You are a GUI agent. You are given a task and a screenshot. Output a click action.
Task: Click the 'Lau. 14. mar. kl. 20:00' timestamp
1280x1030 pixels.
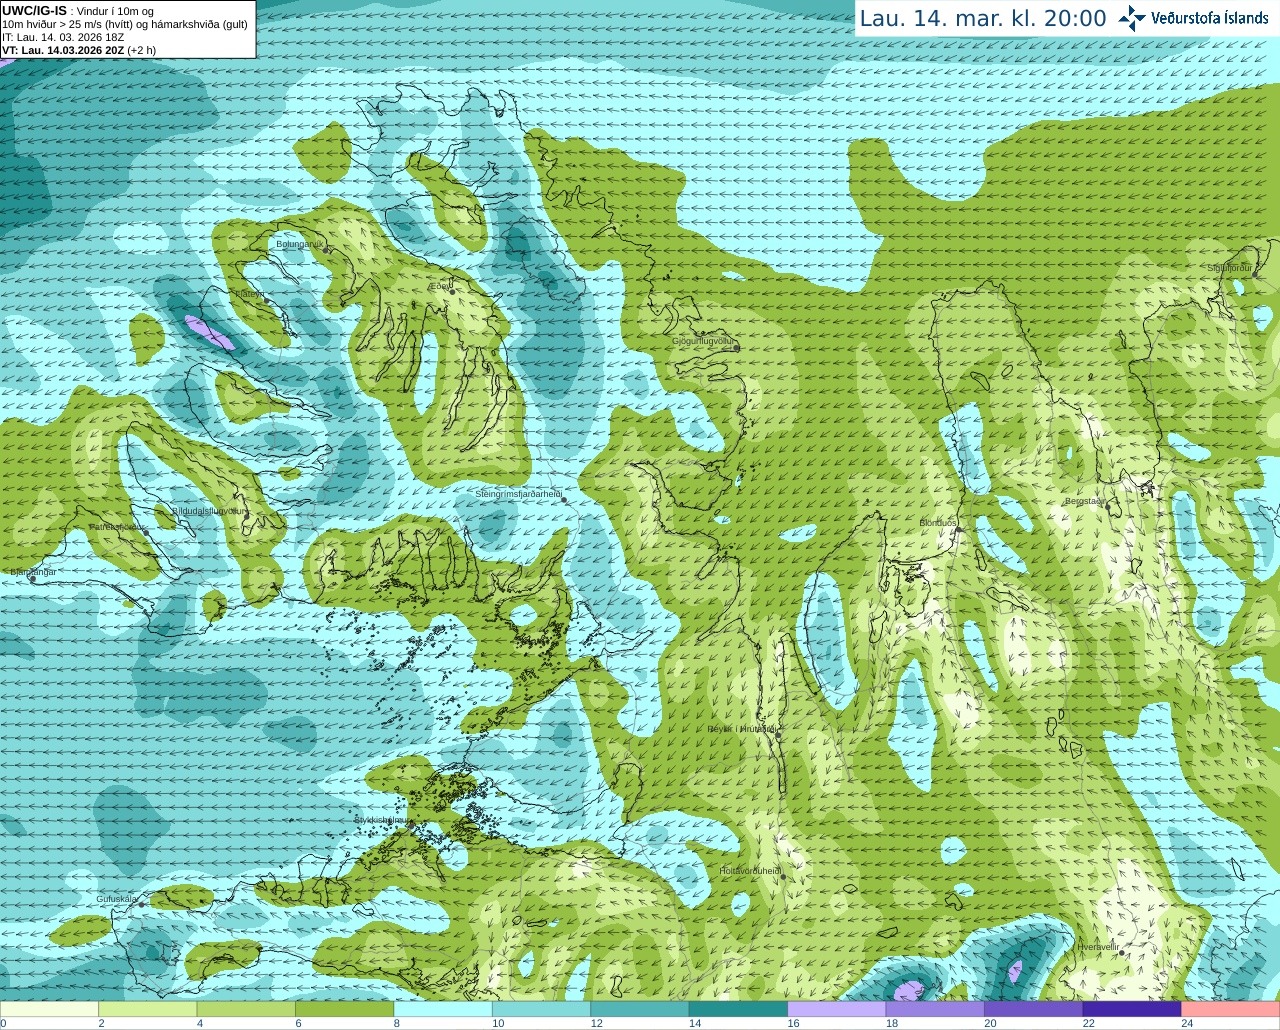click(x=983, y=18)
